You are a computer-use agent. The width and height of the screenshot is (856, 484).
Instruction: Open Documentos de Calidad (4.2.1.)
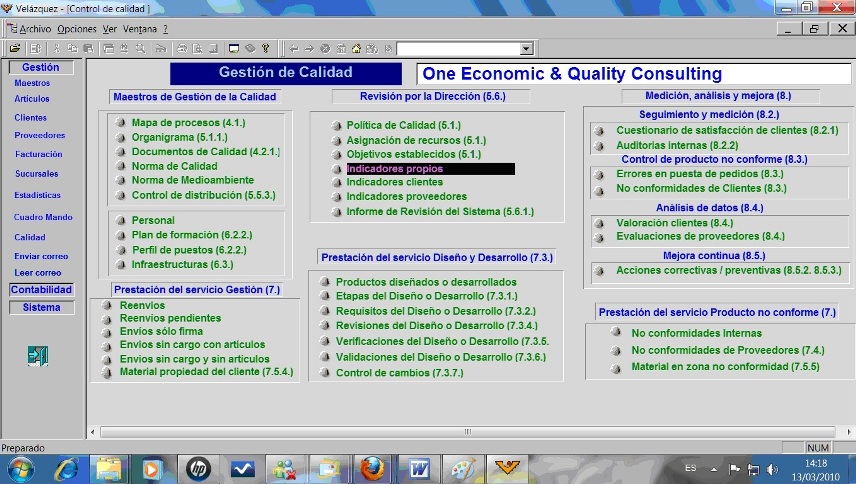click(206, 152)
